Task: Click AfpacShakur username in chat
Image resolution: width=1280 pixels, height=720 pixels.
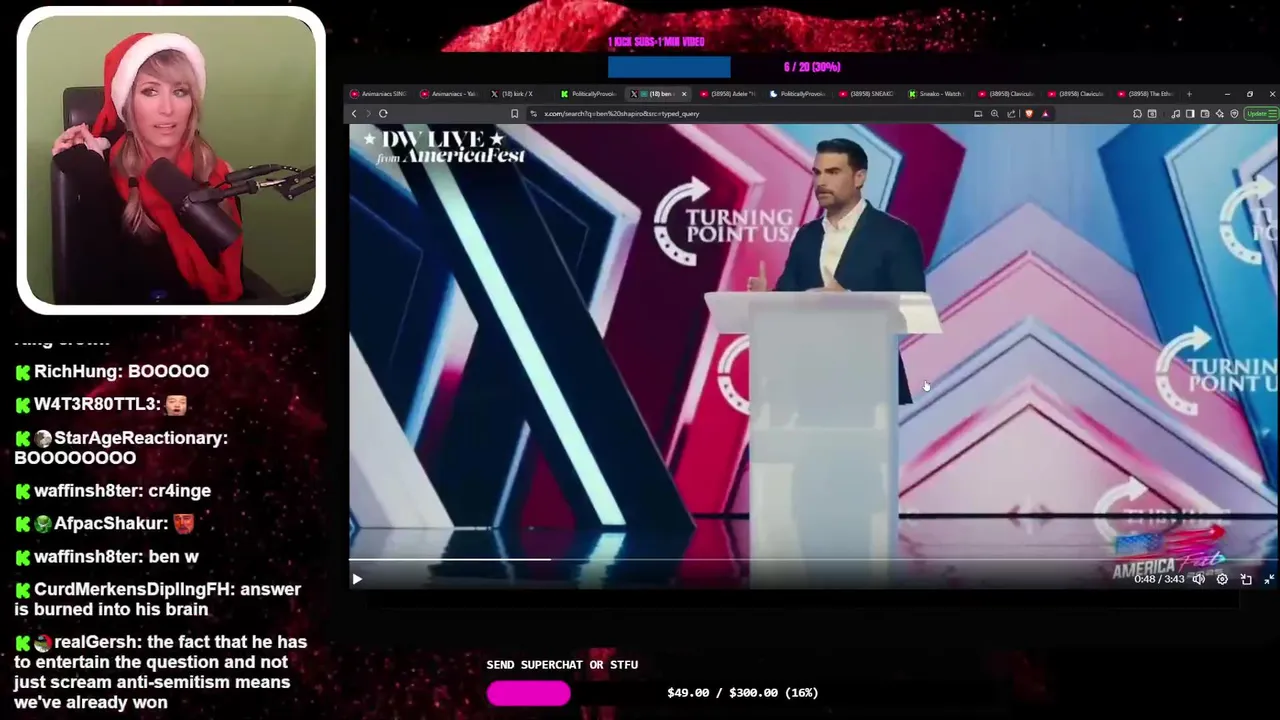Action: tap(108, 524)
